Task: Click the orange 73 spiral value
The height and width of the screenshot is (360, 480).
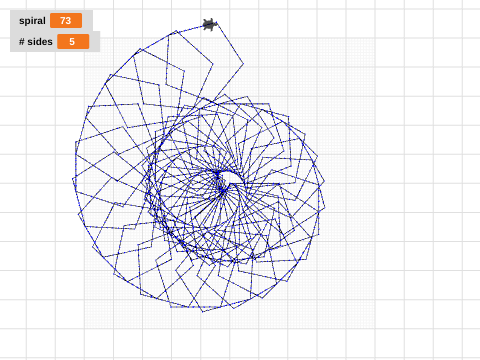Action: 66,21
